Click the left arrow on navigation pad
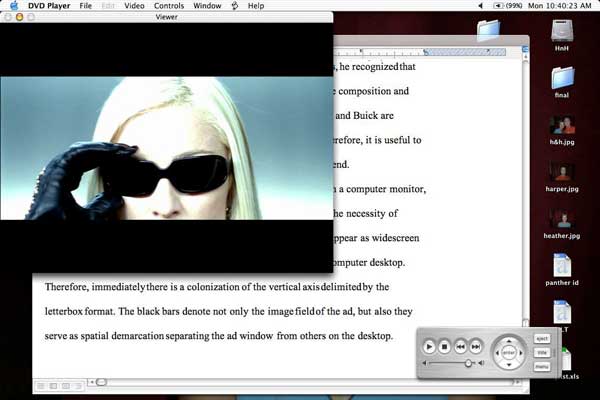This screenshot has height=400, width=600. [497, 353]
